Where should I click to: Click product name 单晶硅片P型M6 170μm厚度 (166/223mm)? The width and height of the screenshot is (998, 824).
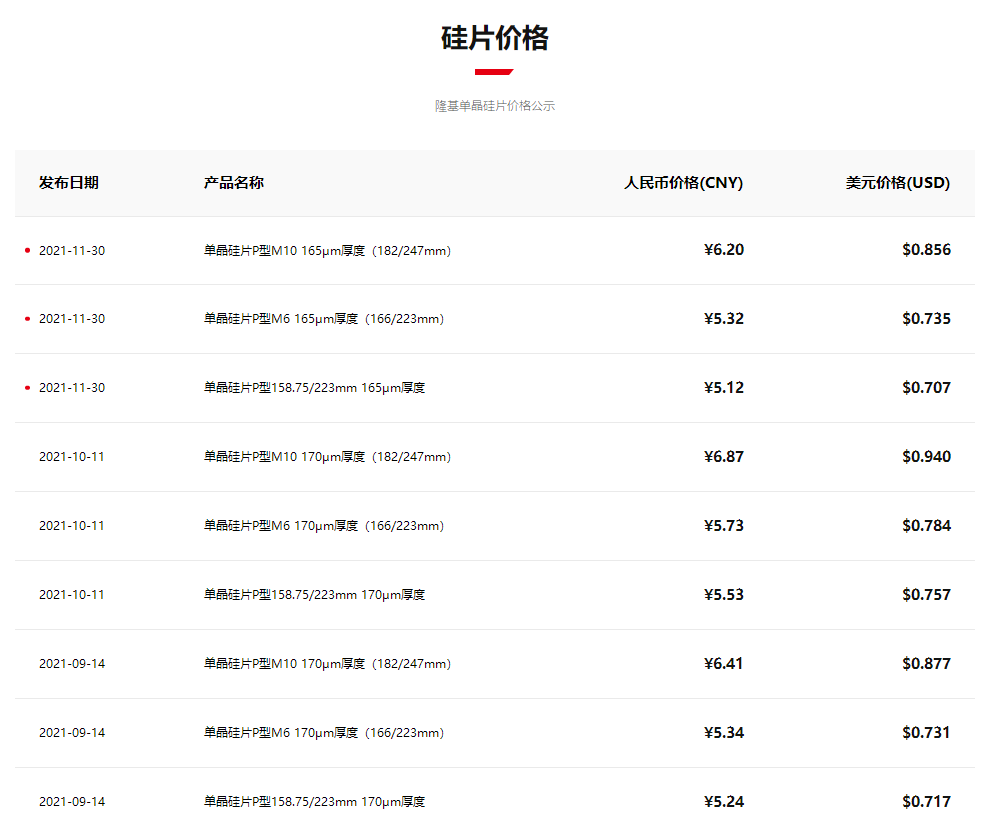[318, 525]
